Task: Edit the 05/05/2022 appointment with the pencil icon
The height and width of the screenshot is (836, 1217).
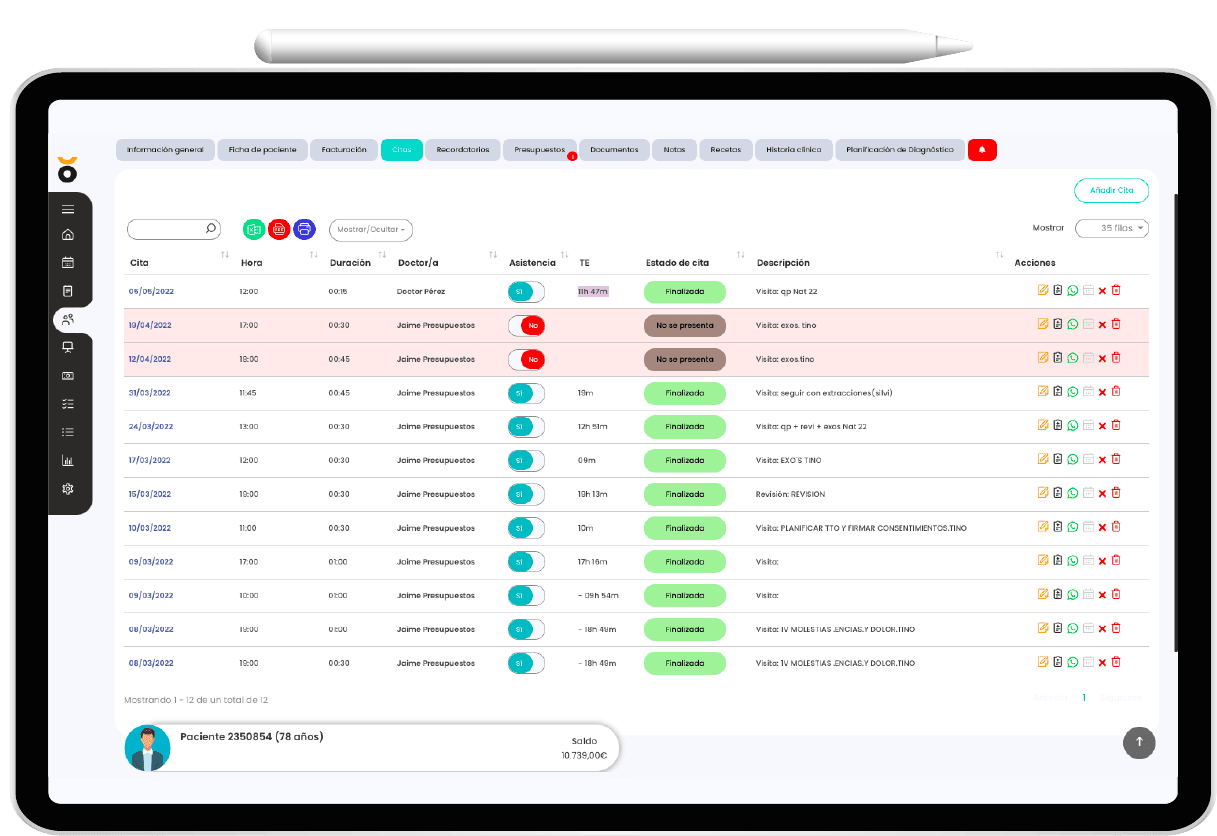Action: (x=1043, y=291)
